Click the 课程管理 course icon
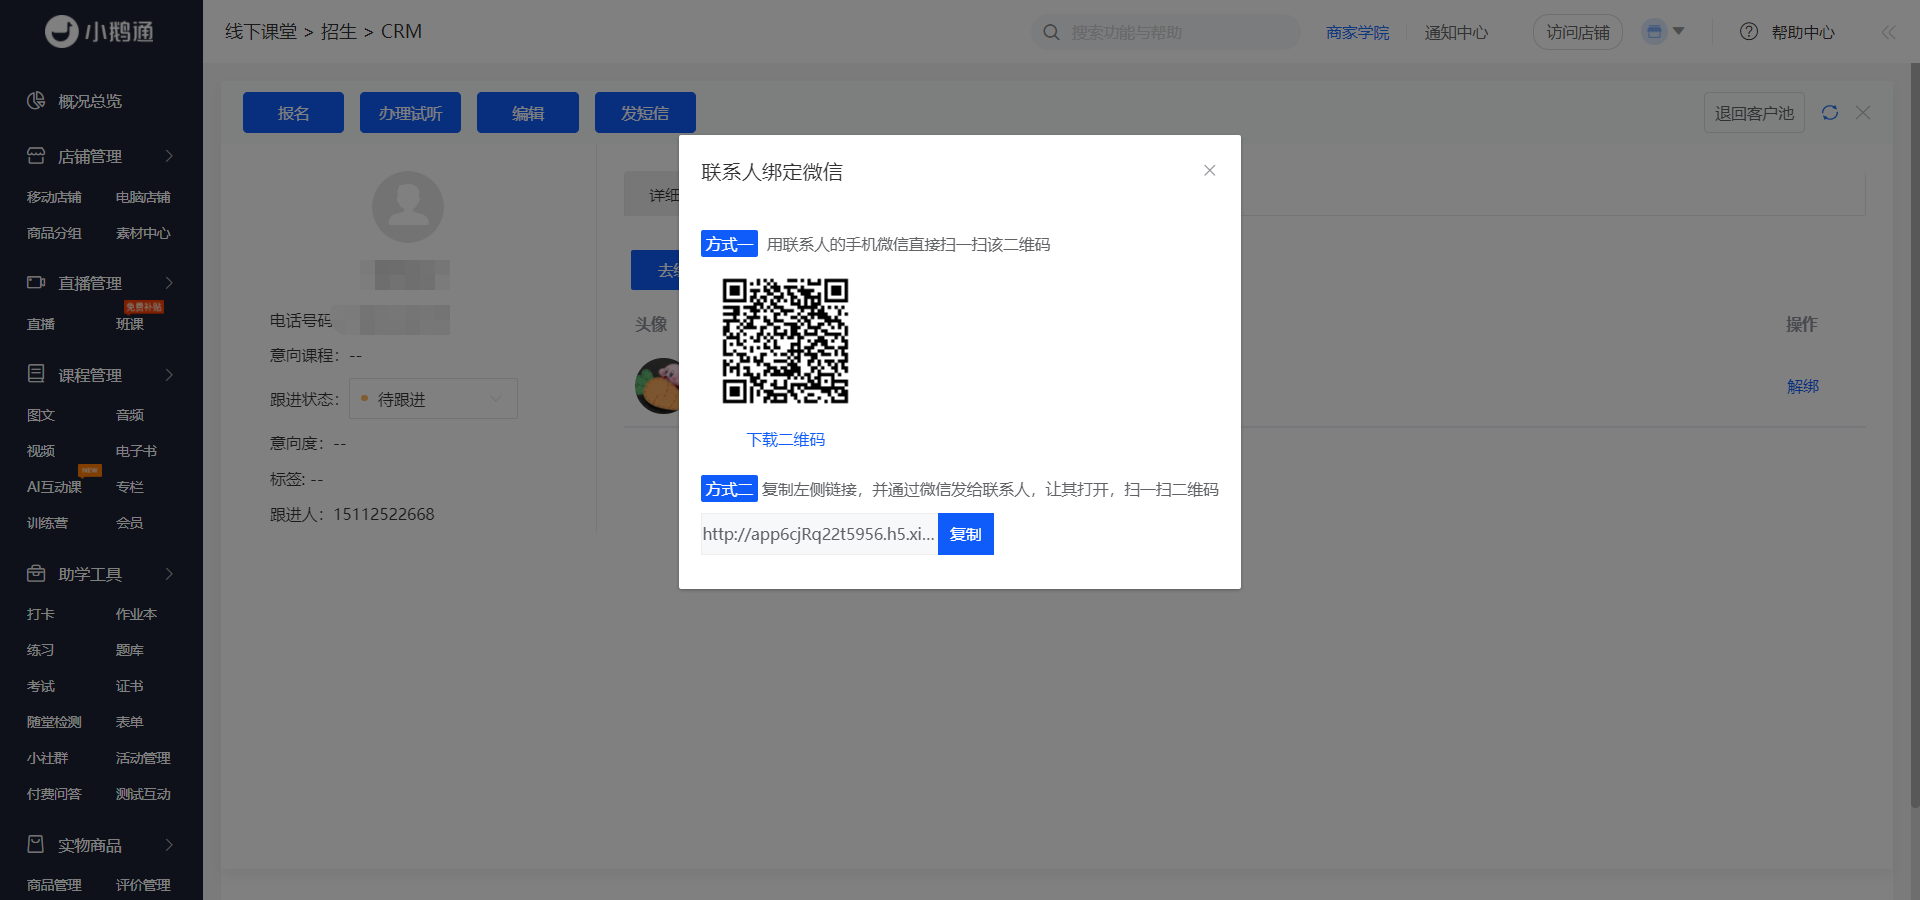 tap(36, 374)
